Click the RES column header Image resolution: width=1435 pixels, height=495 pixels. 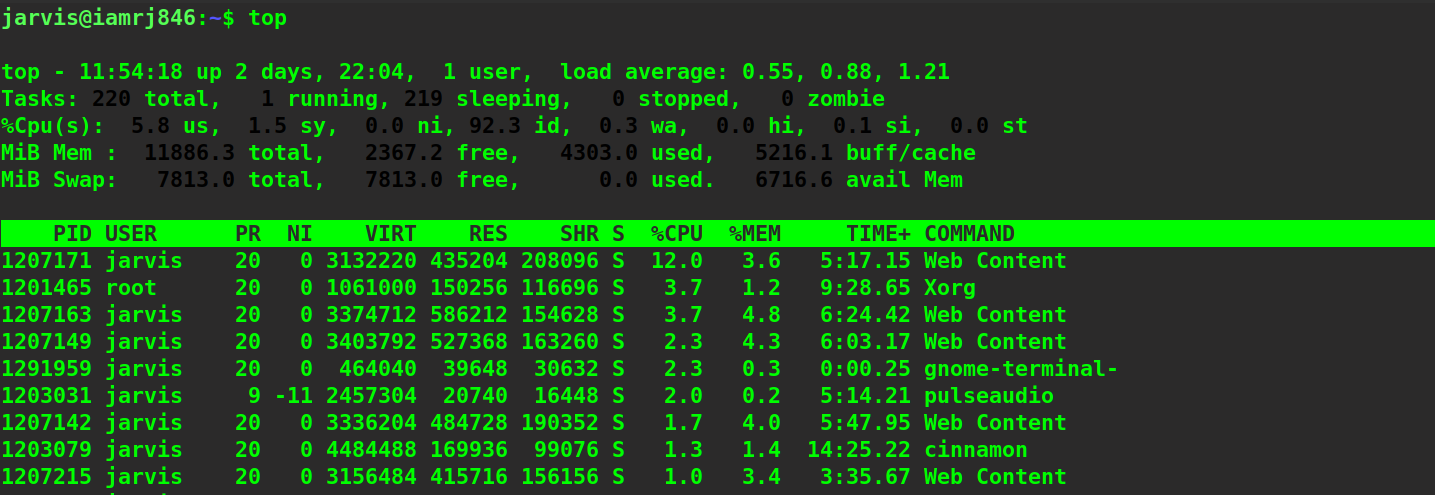[x=488, y=234]
